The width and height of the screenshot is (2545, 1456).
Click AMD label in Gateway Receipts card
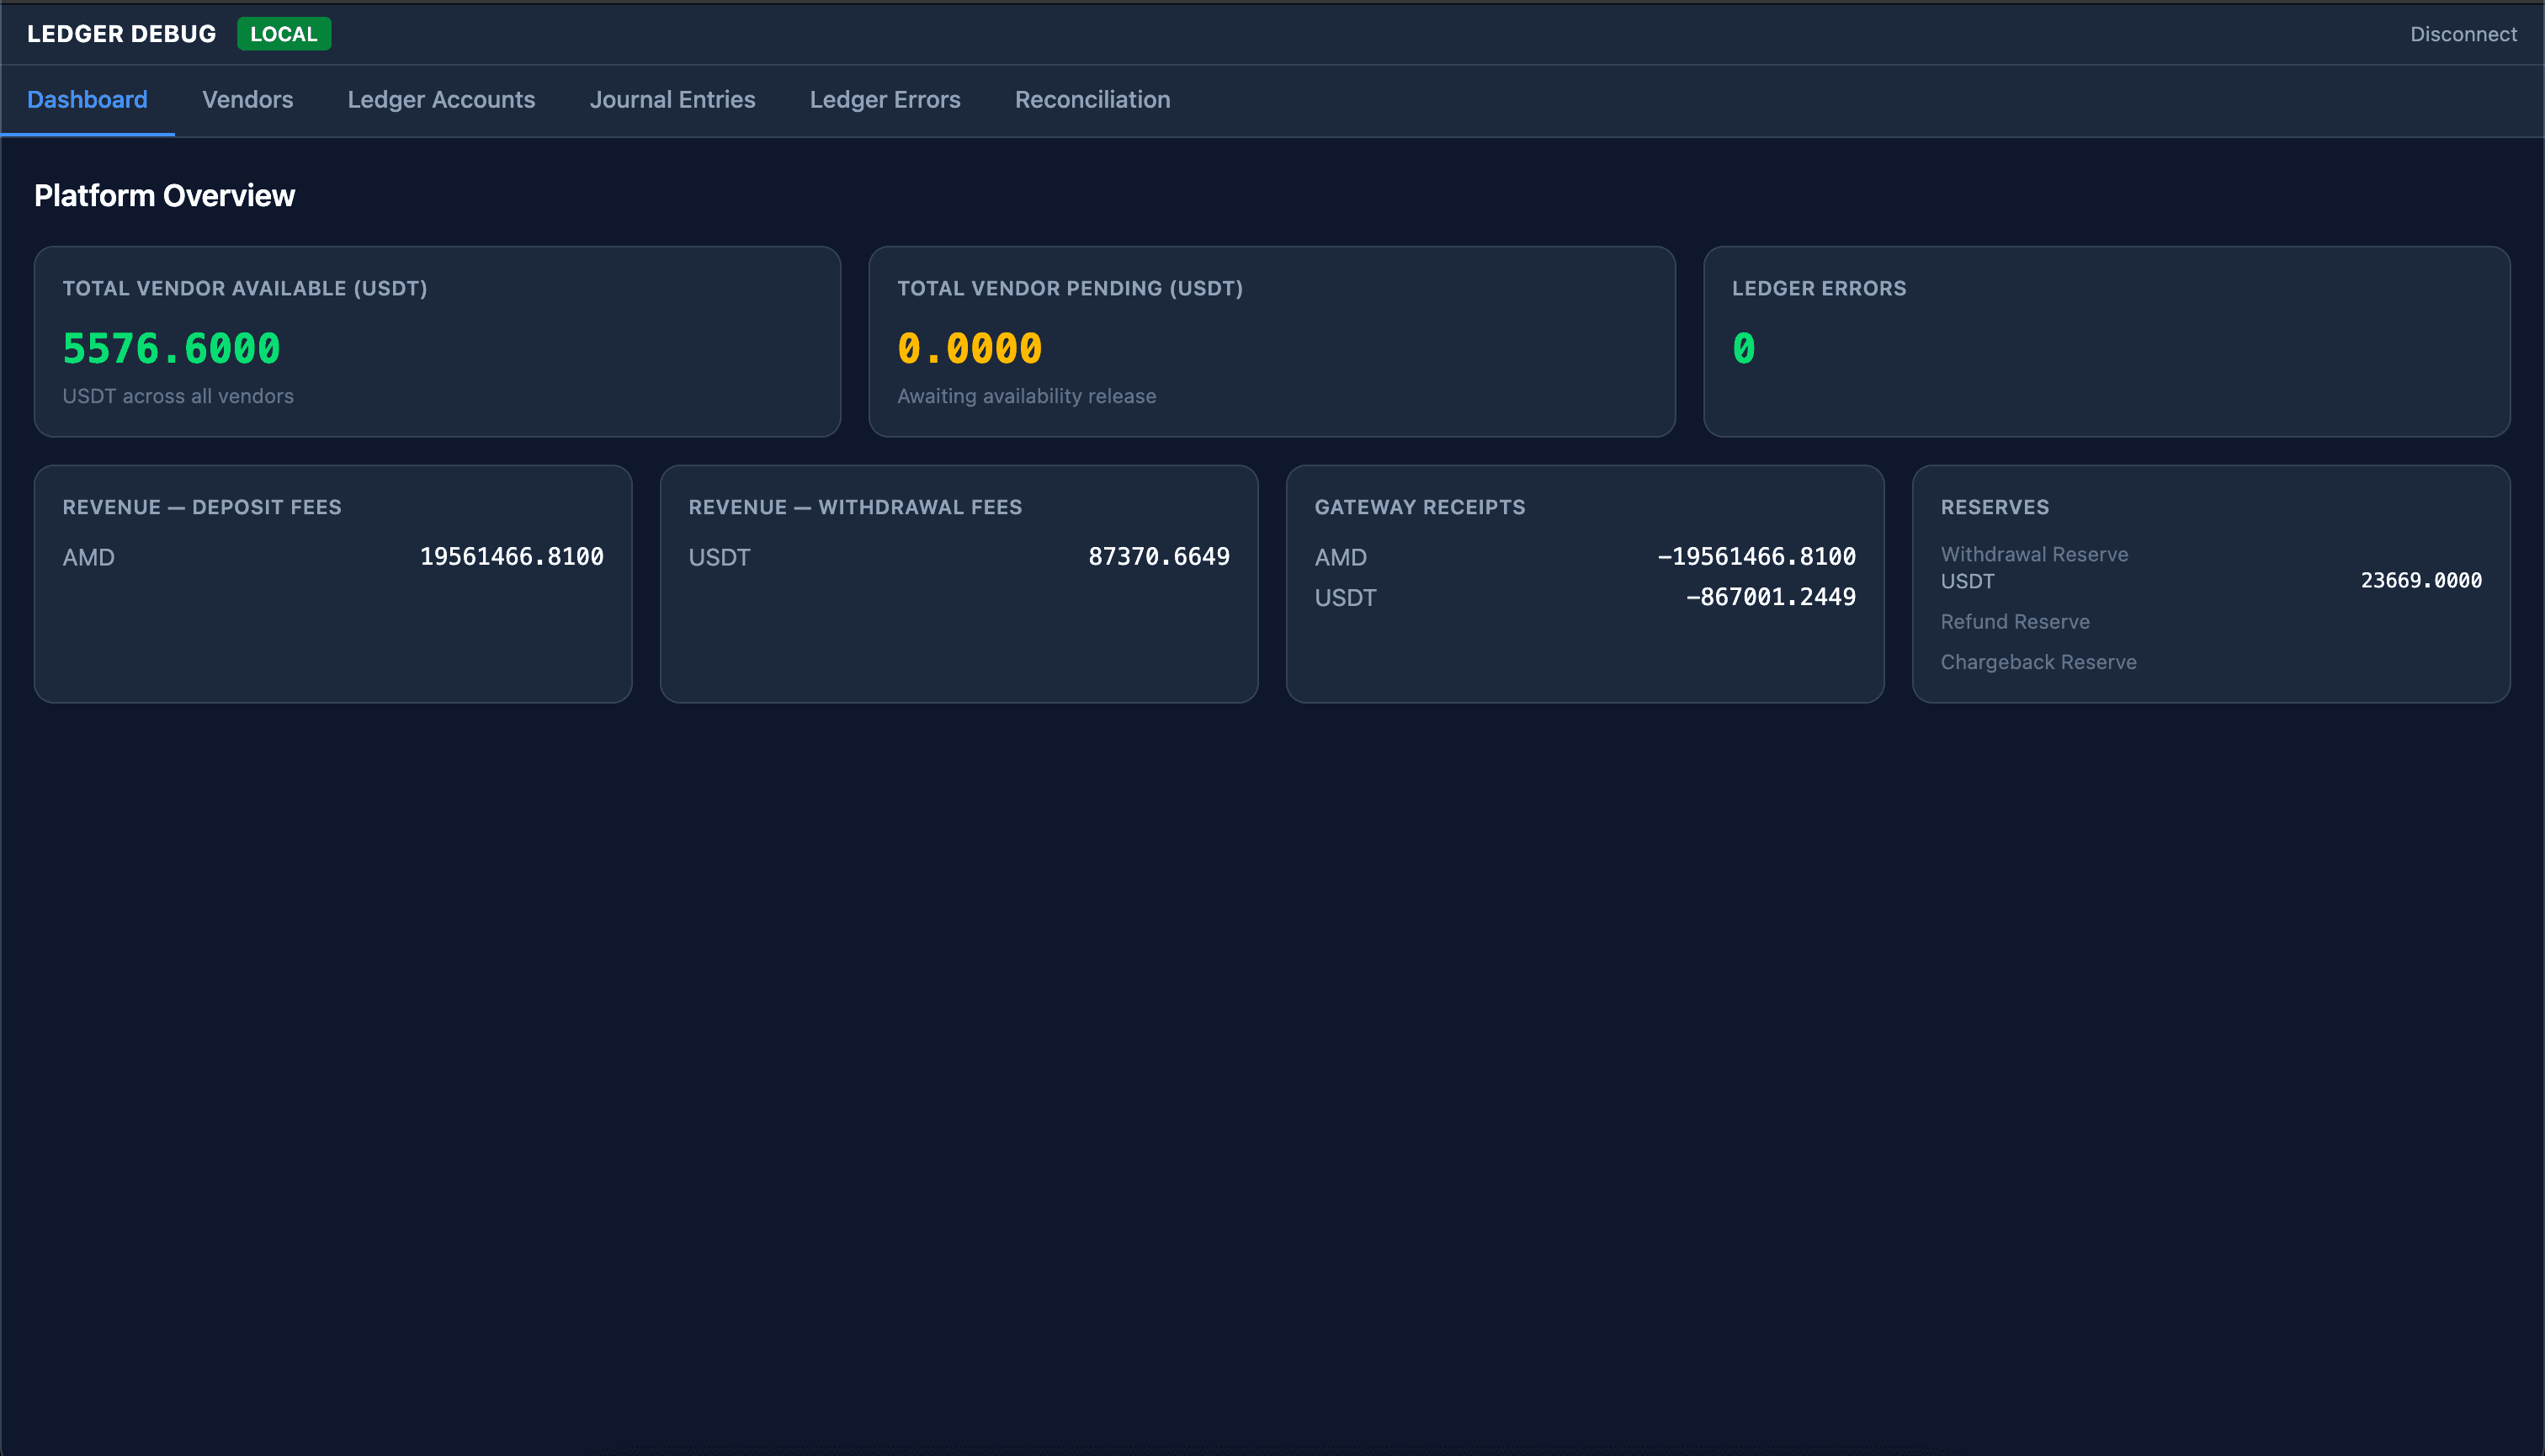tap(1340, 557)
